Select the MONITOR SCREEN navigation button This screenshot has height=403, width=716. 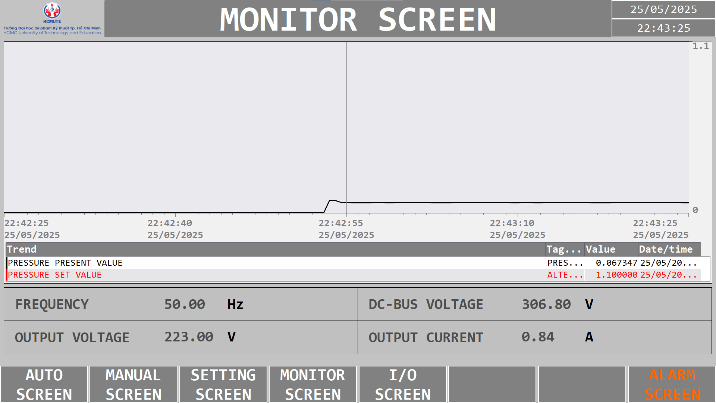click(x=313, y=384)
